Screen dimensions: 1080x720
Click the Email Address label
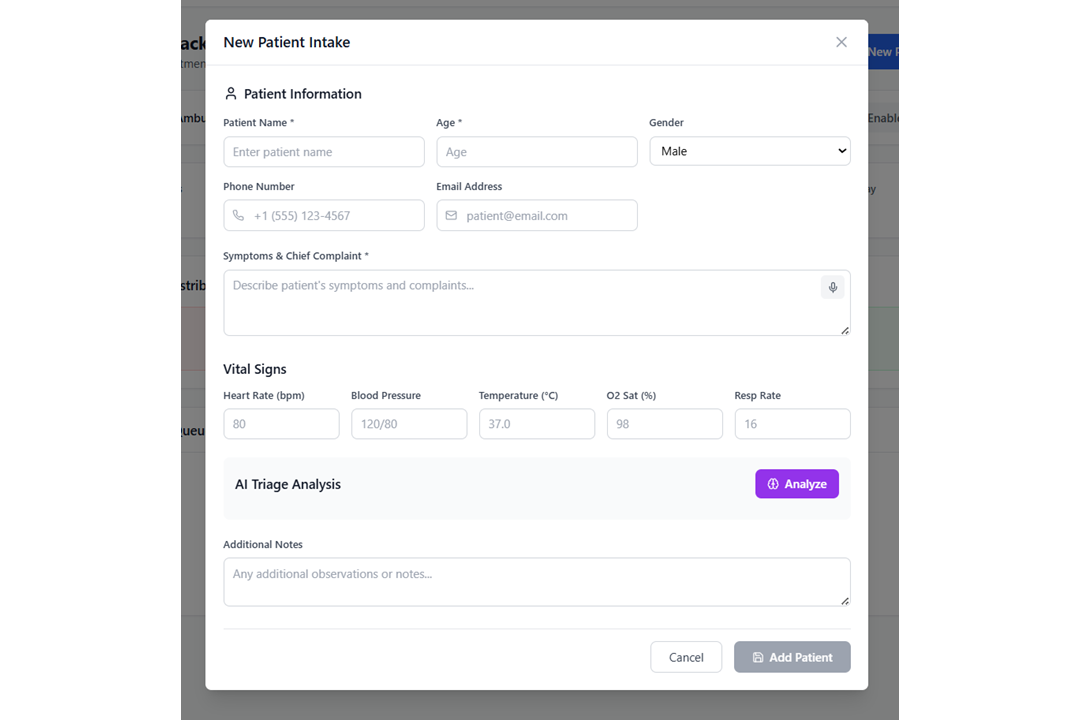pos(469,187)
